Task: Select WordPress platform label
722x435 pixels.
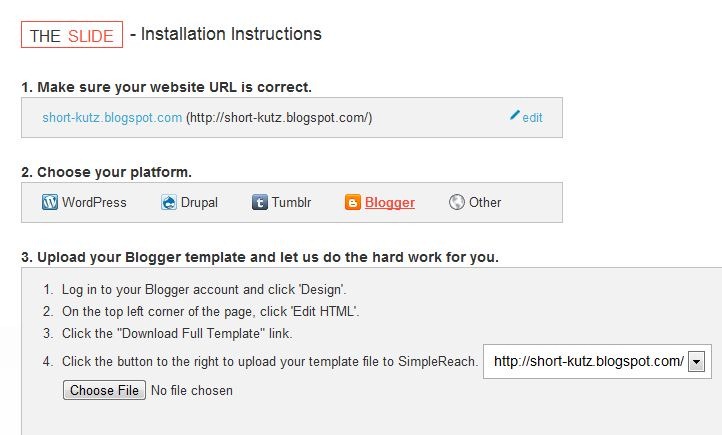Action: point(94,202)
